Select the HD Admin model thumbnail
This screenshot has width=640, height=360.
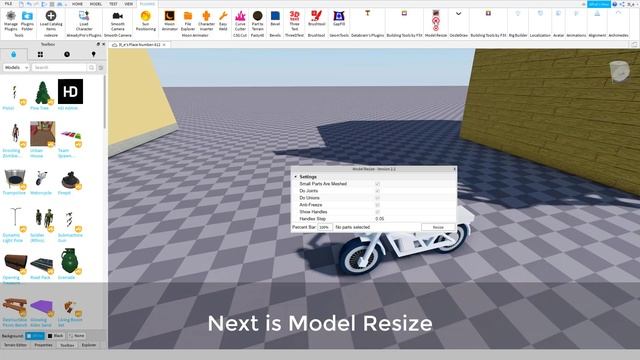pos(70,91)
